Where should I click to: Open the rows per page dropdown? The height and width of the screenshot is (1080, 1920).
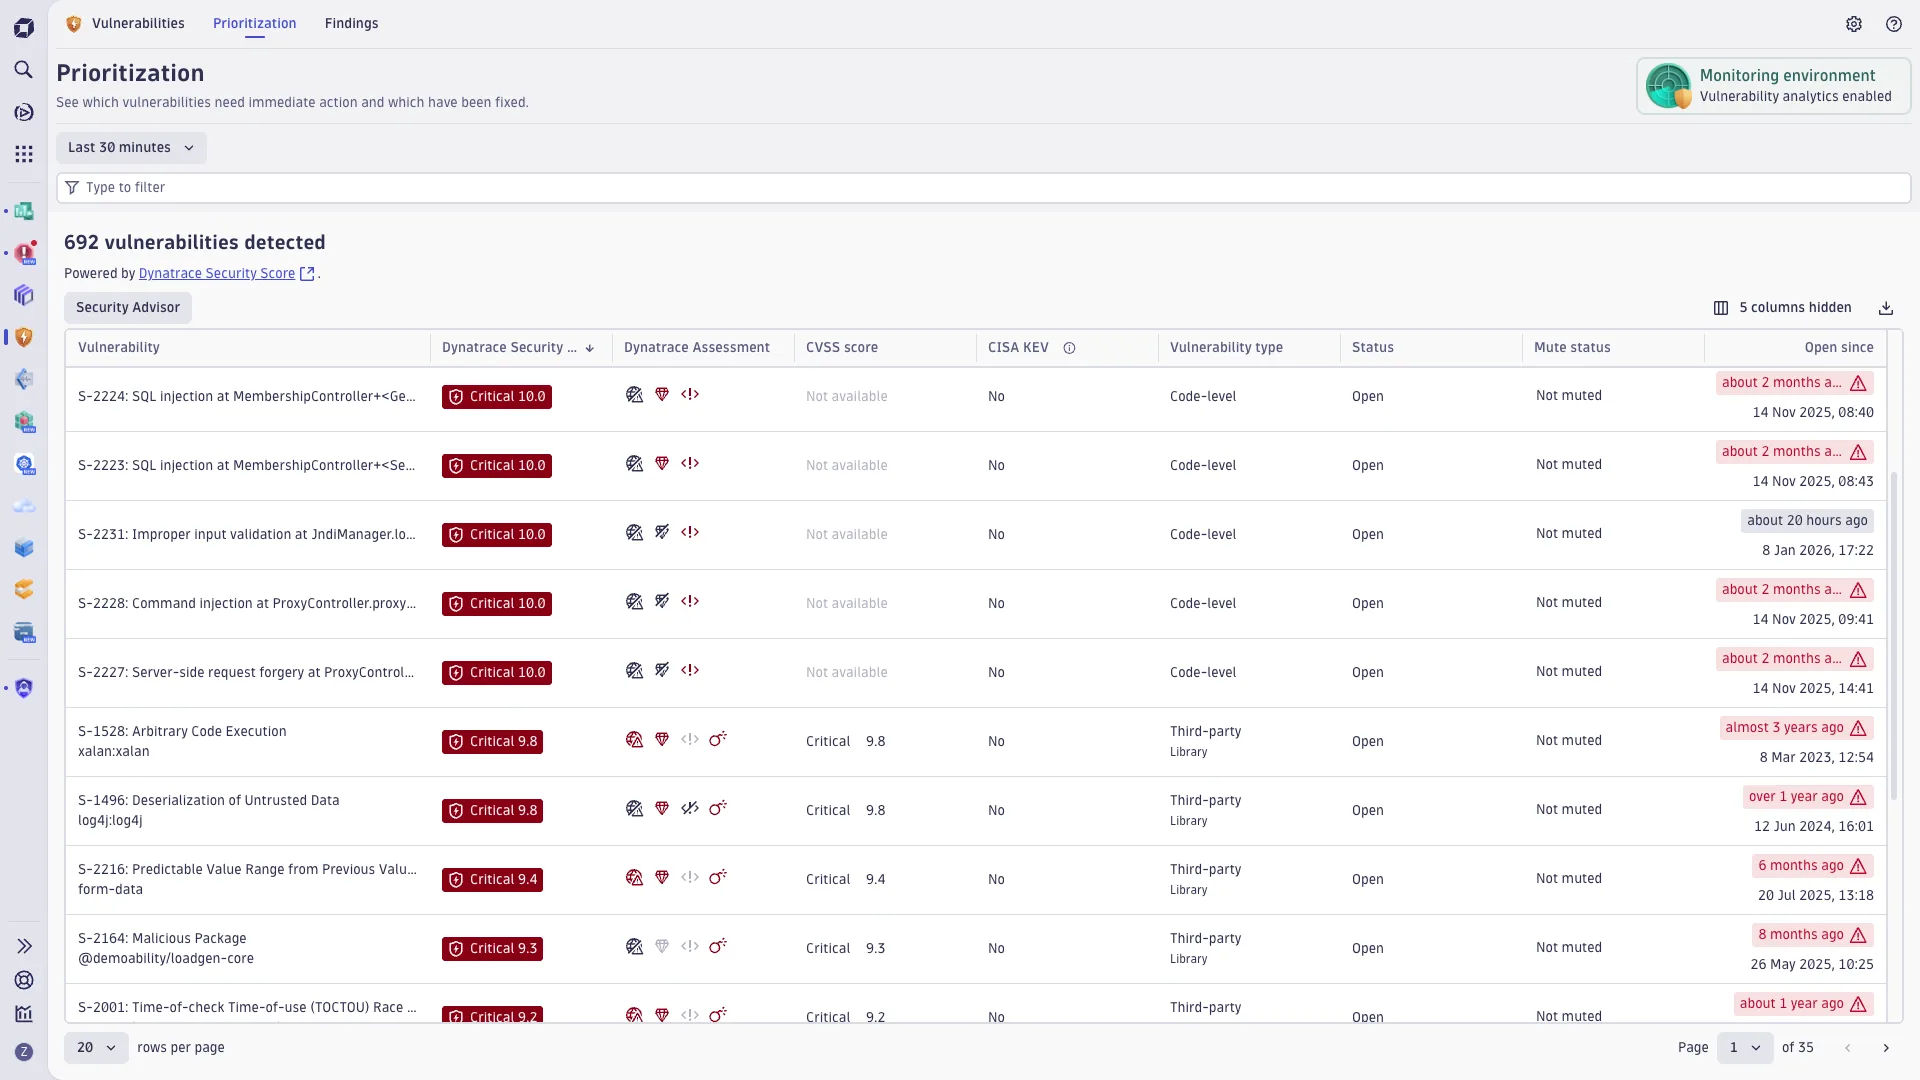95,1047
